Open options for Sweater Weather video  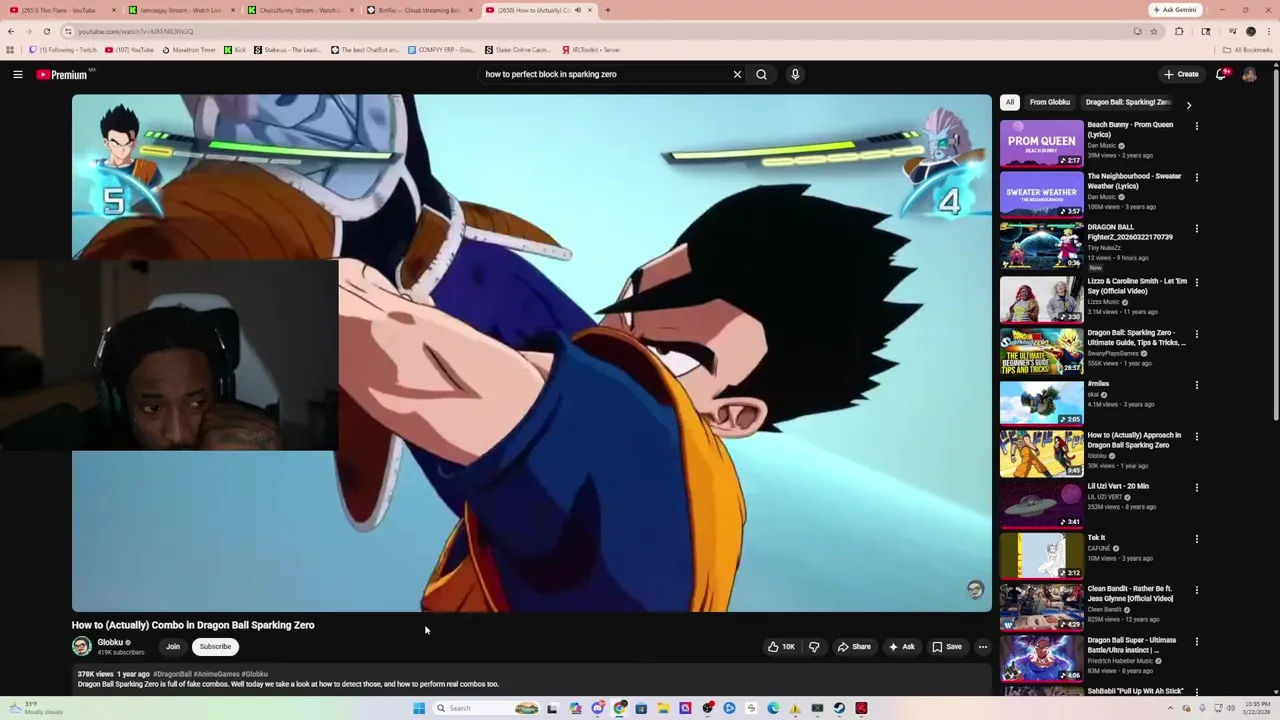click(1196, 178)
